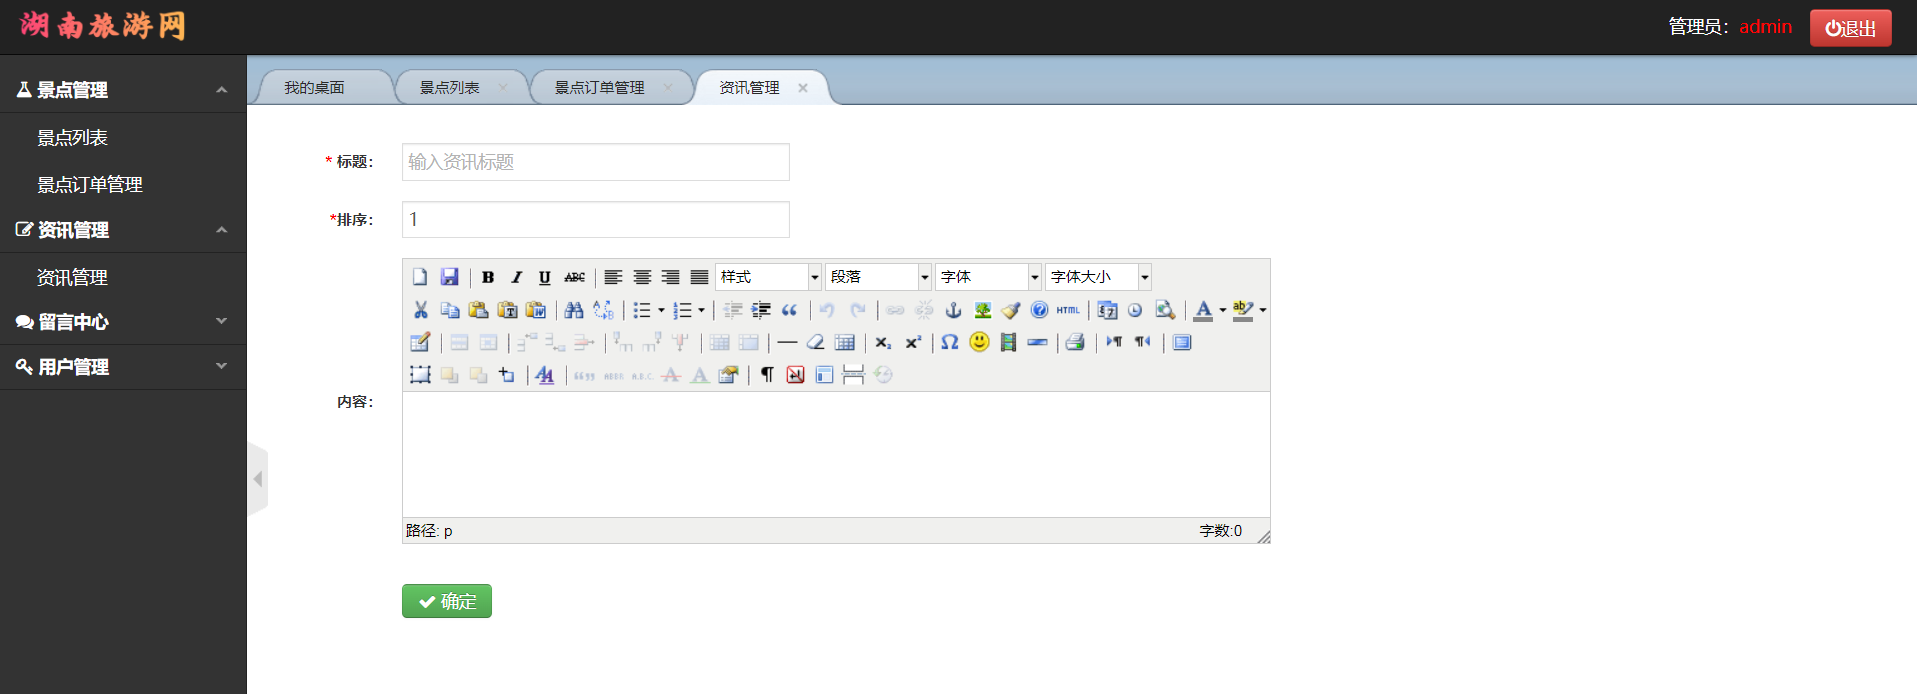Insert horizontal rule line icon
This screenshot has height=694, width=1917.
(787, 342)
